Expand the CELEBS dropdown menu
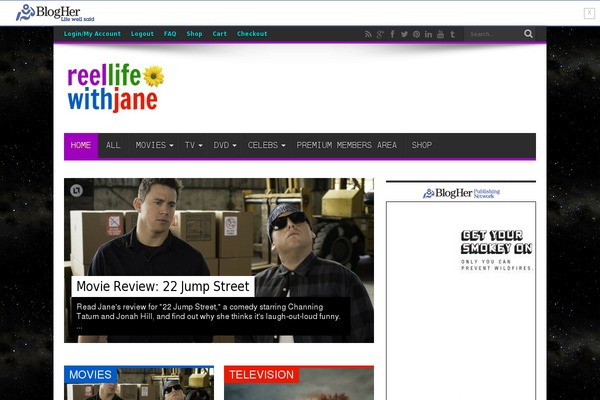This screenshot has width=600, height=400. (266, 145)
